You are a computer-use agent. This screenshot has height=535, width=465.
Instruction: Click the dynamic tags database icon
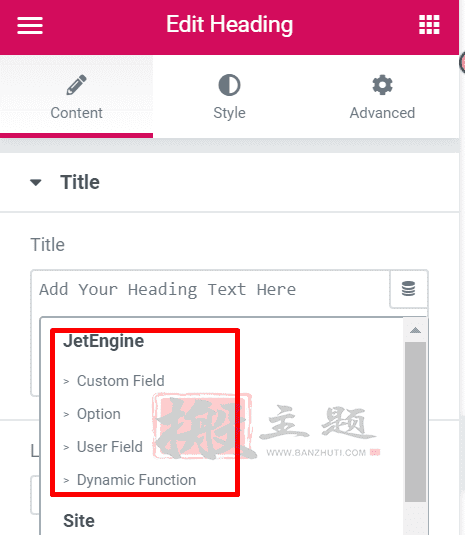408,289
